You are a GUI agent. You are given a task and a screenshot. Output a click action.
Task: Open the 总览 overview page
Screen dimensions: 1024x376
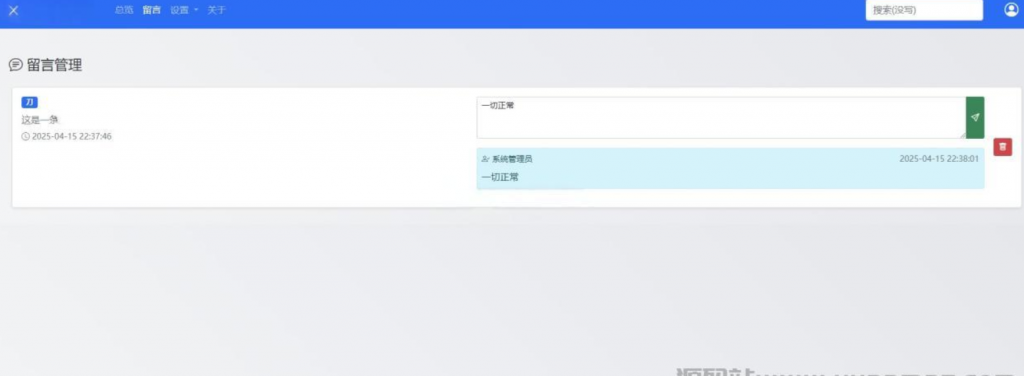pos(124,10)
